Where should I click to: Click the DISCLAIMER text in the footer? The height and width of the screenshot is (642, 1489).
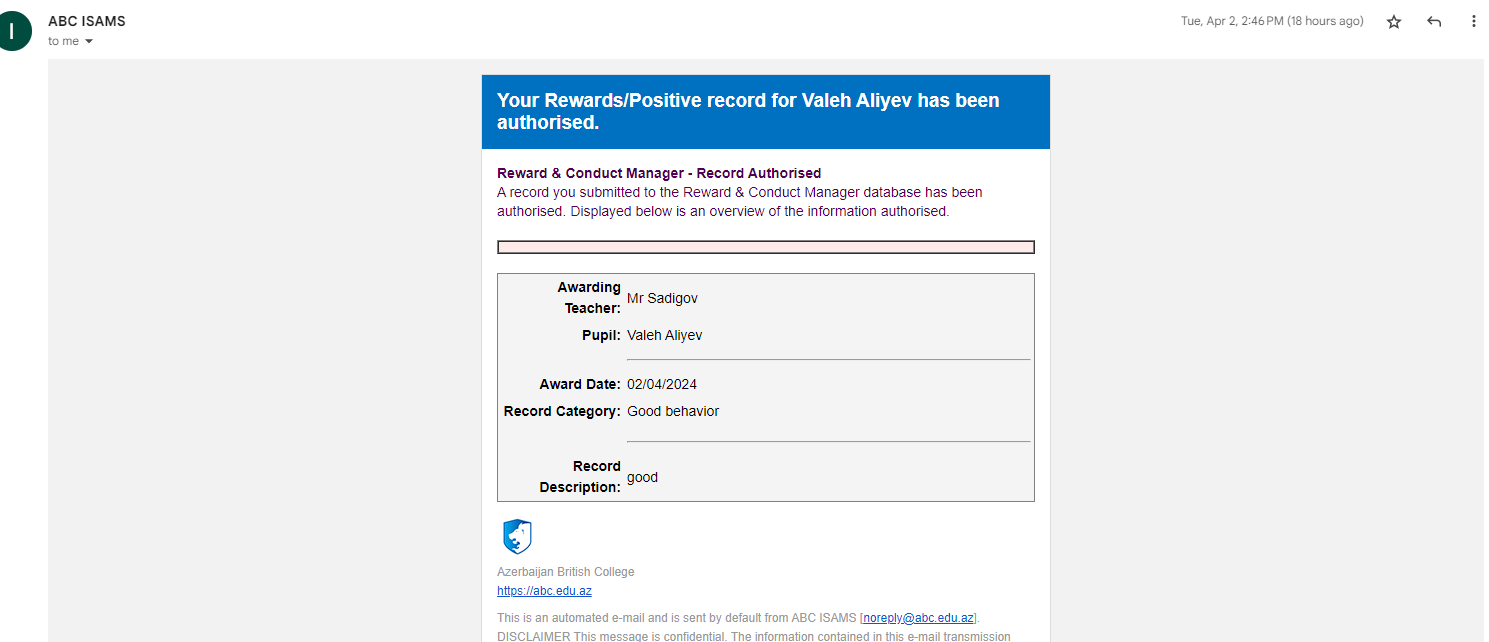click(535, 636)
